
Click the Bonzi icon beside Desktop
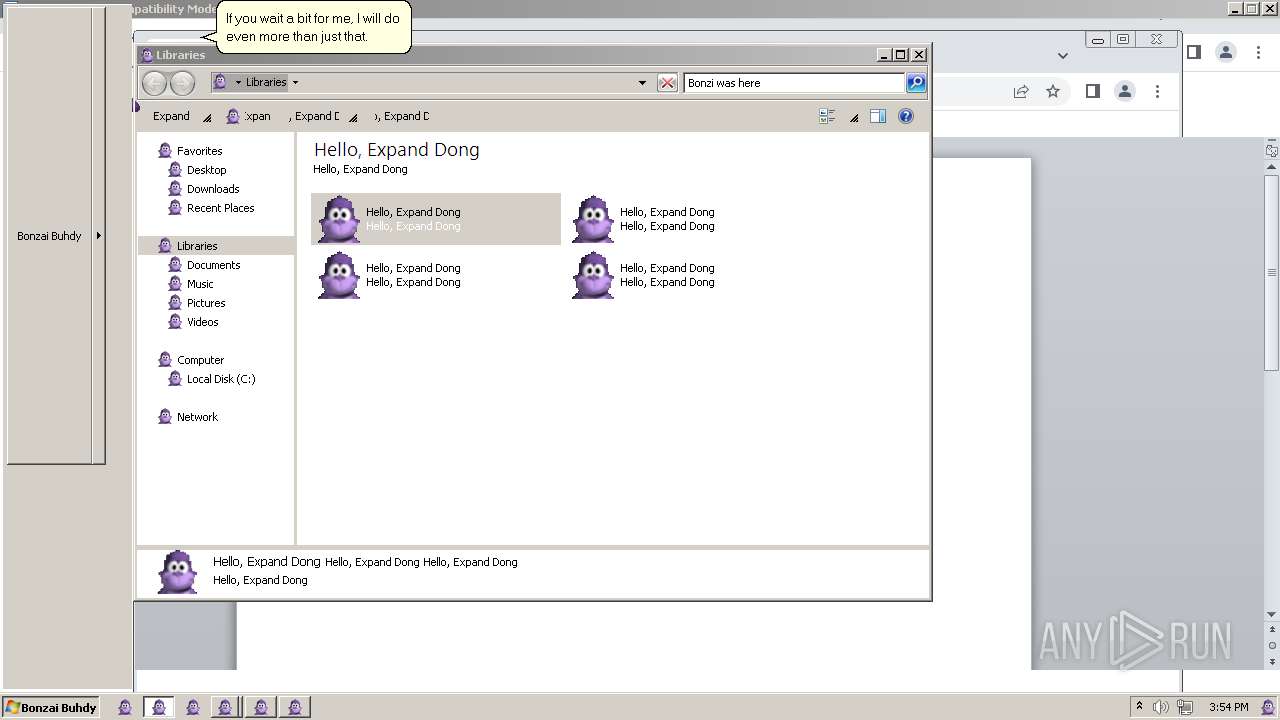pyautogui.click(x=175, y=170)
